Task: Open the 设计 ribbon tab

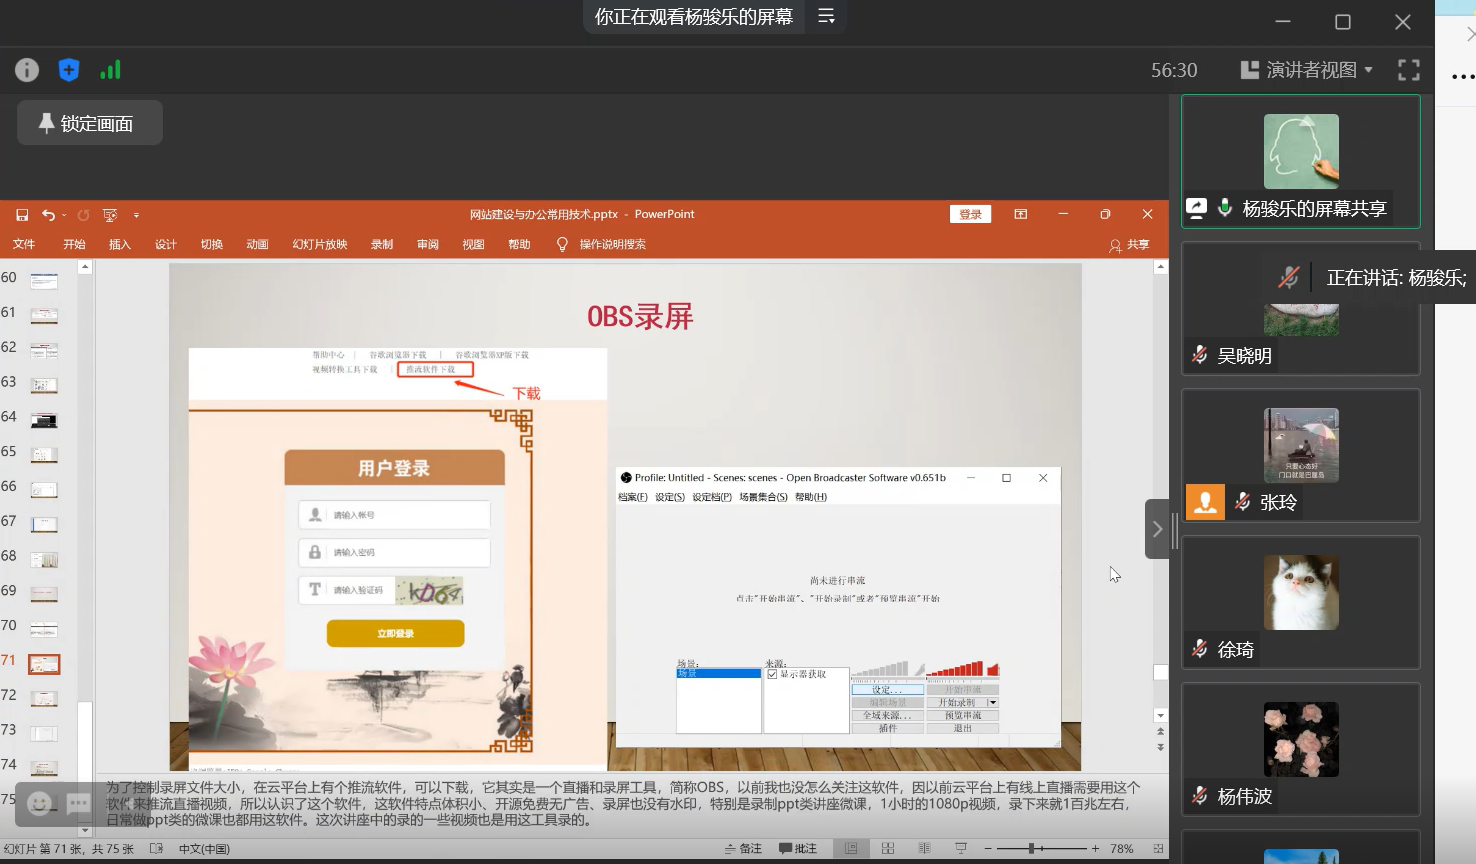Action: click(166, 244)
